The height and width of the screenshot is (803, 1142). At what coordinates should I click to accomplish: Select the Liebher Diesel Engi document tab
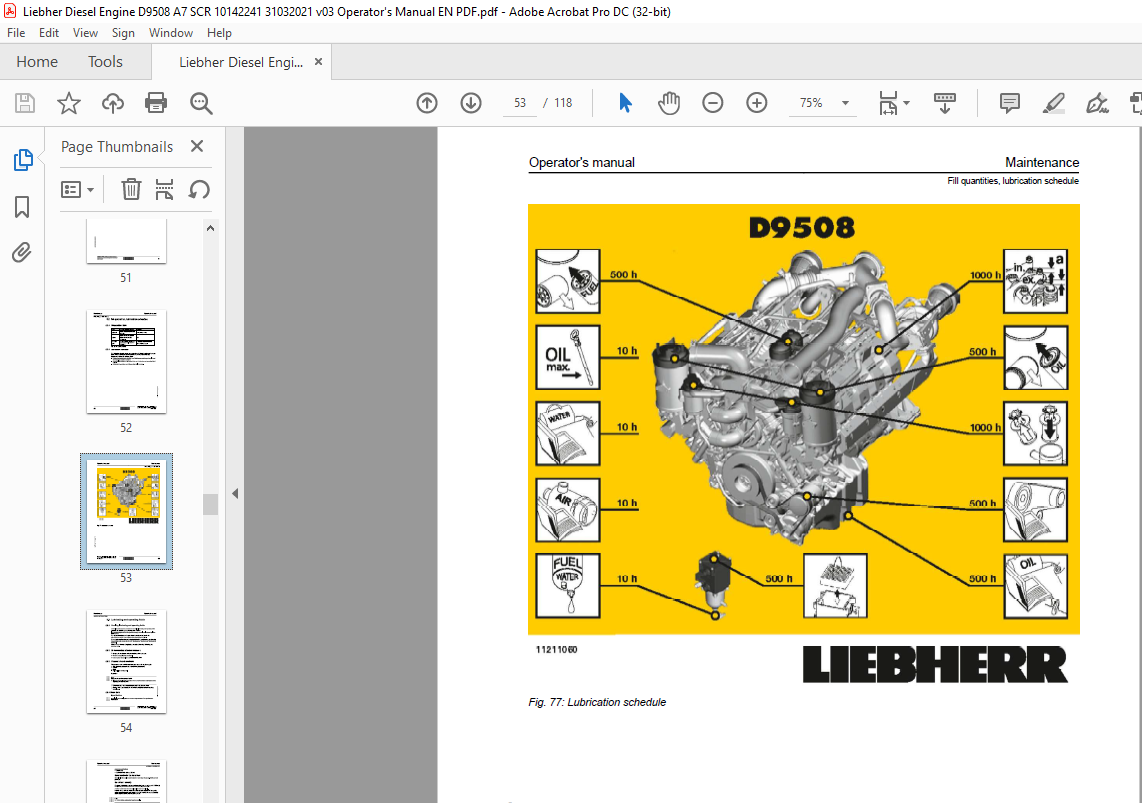pos(241,62)
